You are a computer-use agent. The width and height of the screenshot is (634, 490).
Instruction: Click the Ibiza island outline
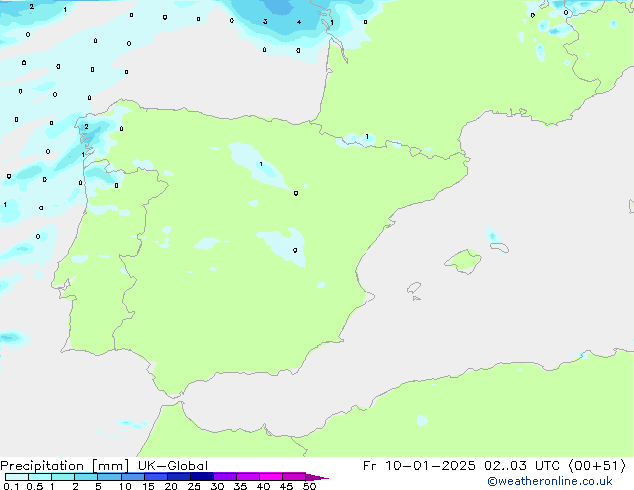[414, 288]
